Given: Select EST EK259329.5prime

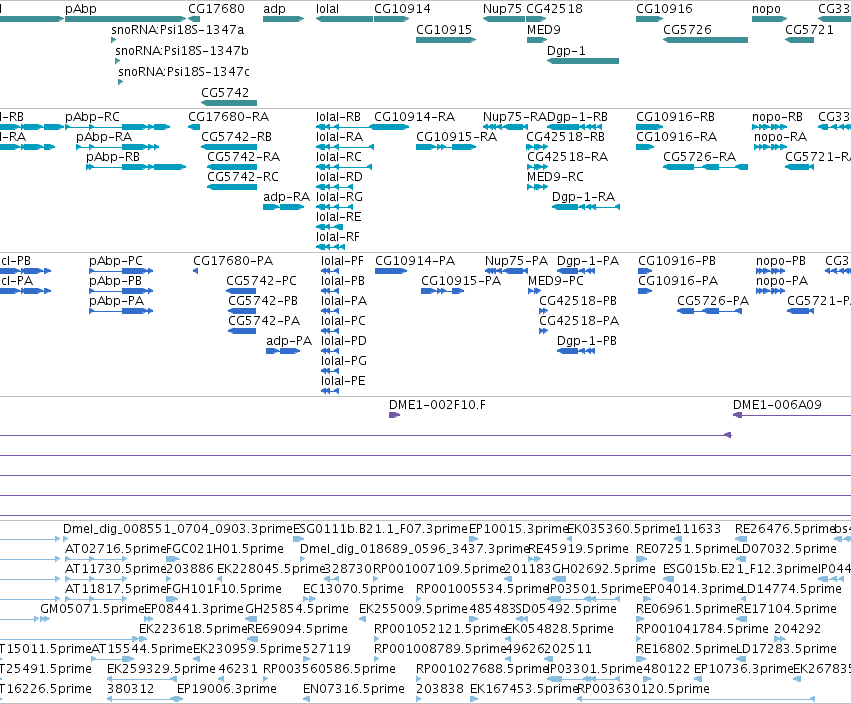Looking at the screenshot, I should [x=161, y=669].
